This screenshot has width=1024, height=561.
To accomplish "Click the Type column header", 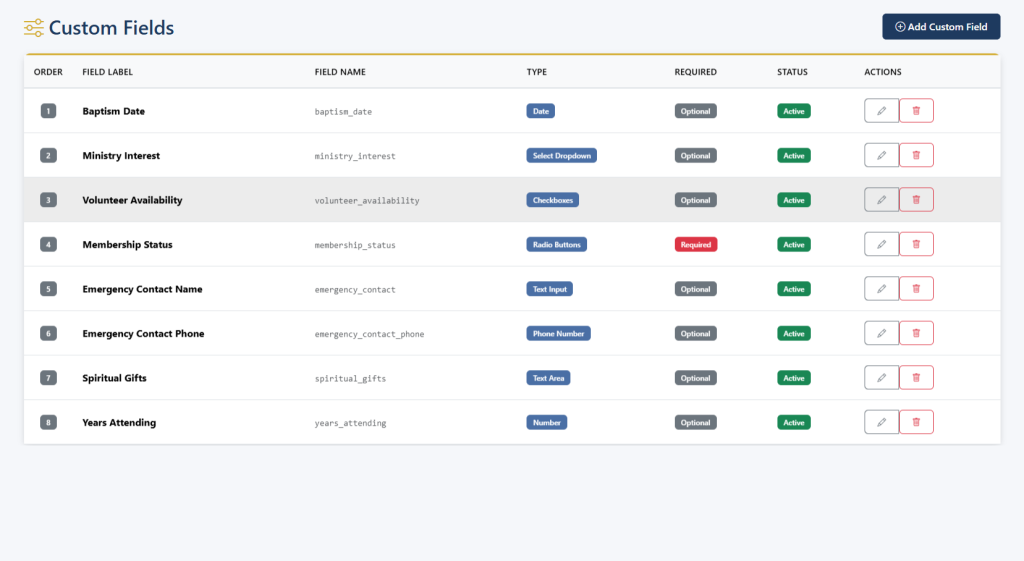I will [537, 72].
